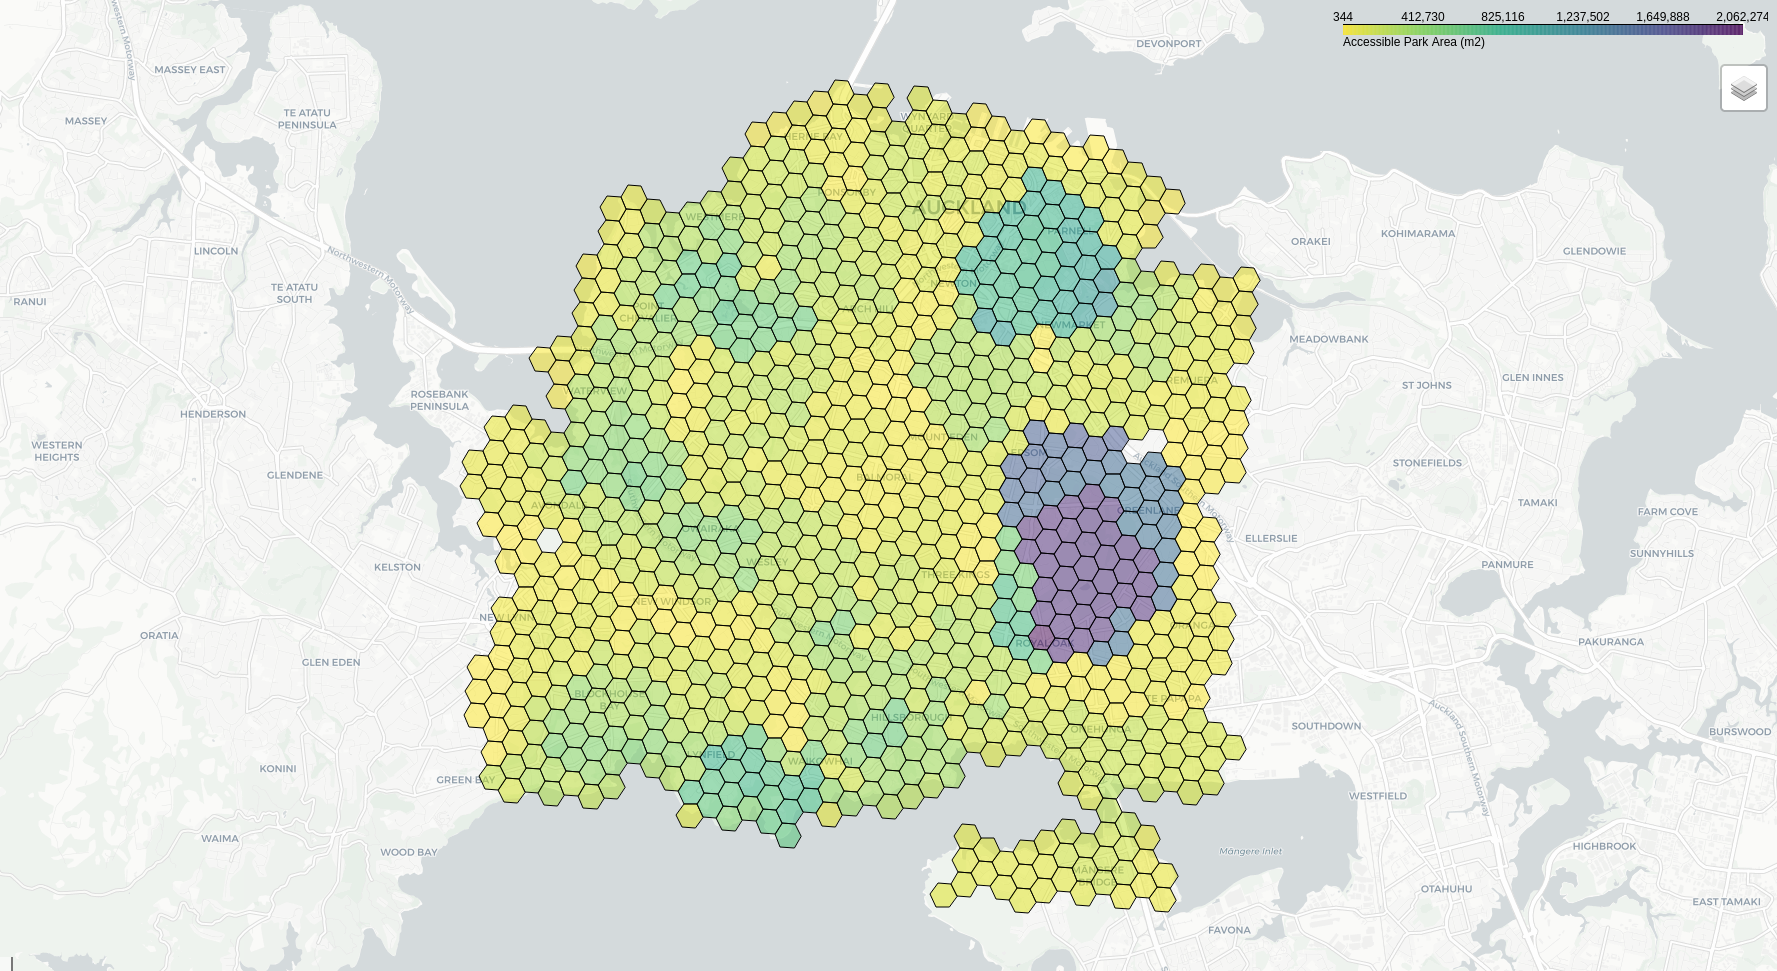Click the Favona place label
The image size is (1777, 971).
coord(1229,930)
